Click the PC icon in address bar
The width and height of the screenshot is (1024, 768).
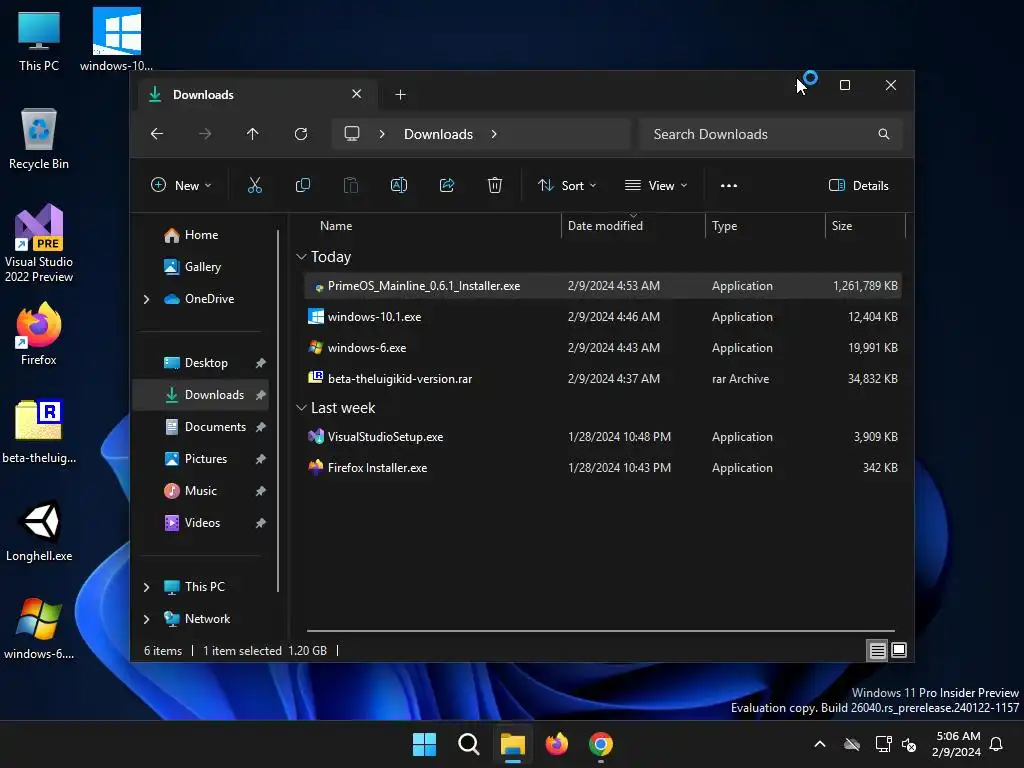pyautogui.click(x=352, y=134)
